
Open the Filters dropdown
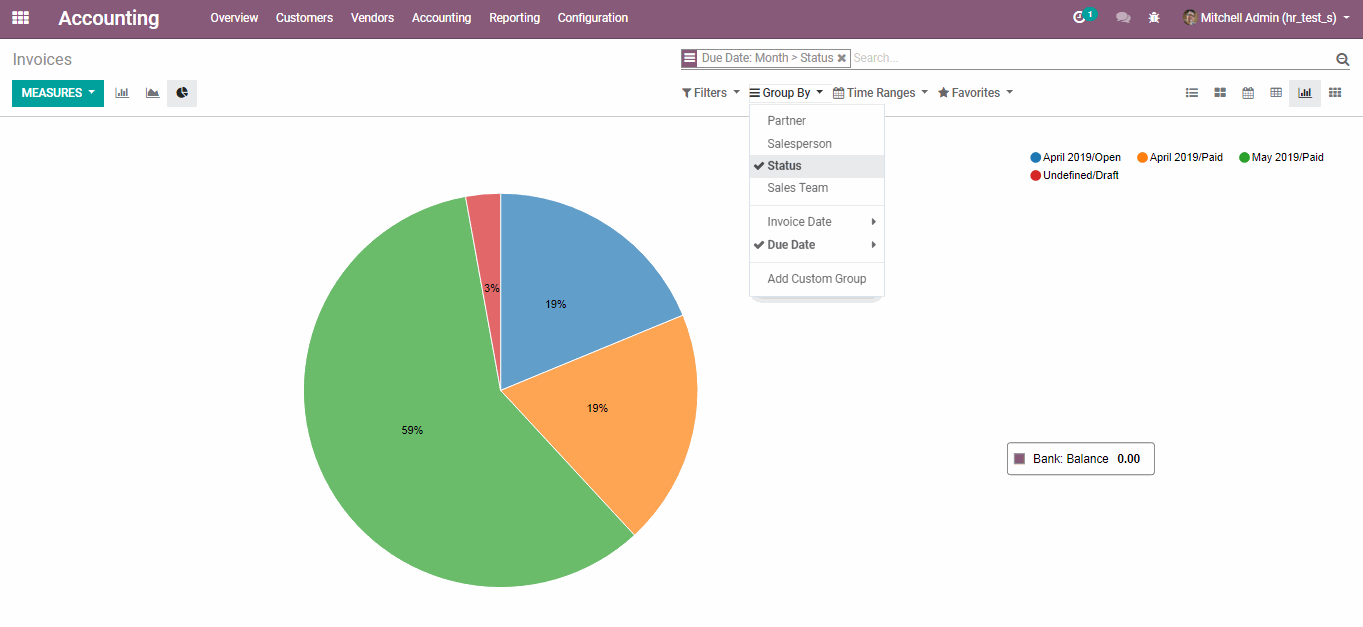tap(711, 93)
